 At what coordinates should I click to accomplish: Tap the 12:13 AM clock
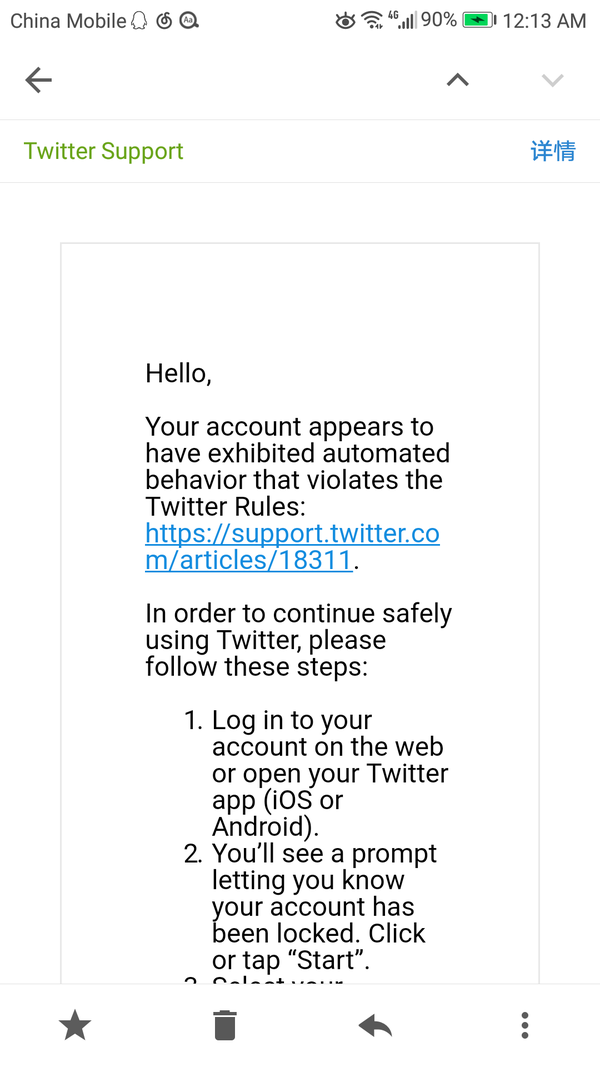pos(544,20)
